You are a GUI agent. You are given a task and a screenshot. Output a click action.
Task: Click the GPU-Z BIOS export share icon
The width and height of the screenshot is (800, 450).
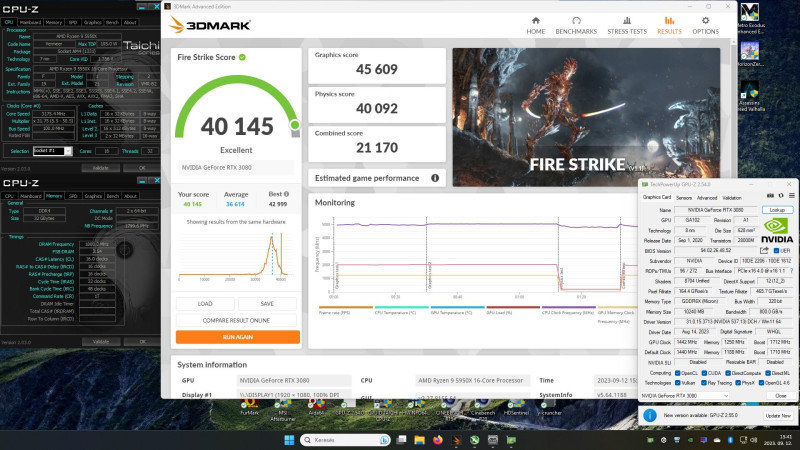[x=764, y=251]
